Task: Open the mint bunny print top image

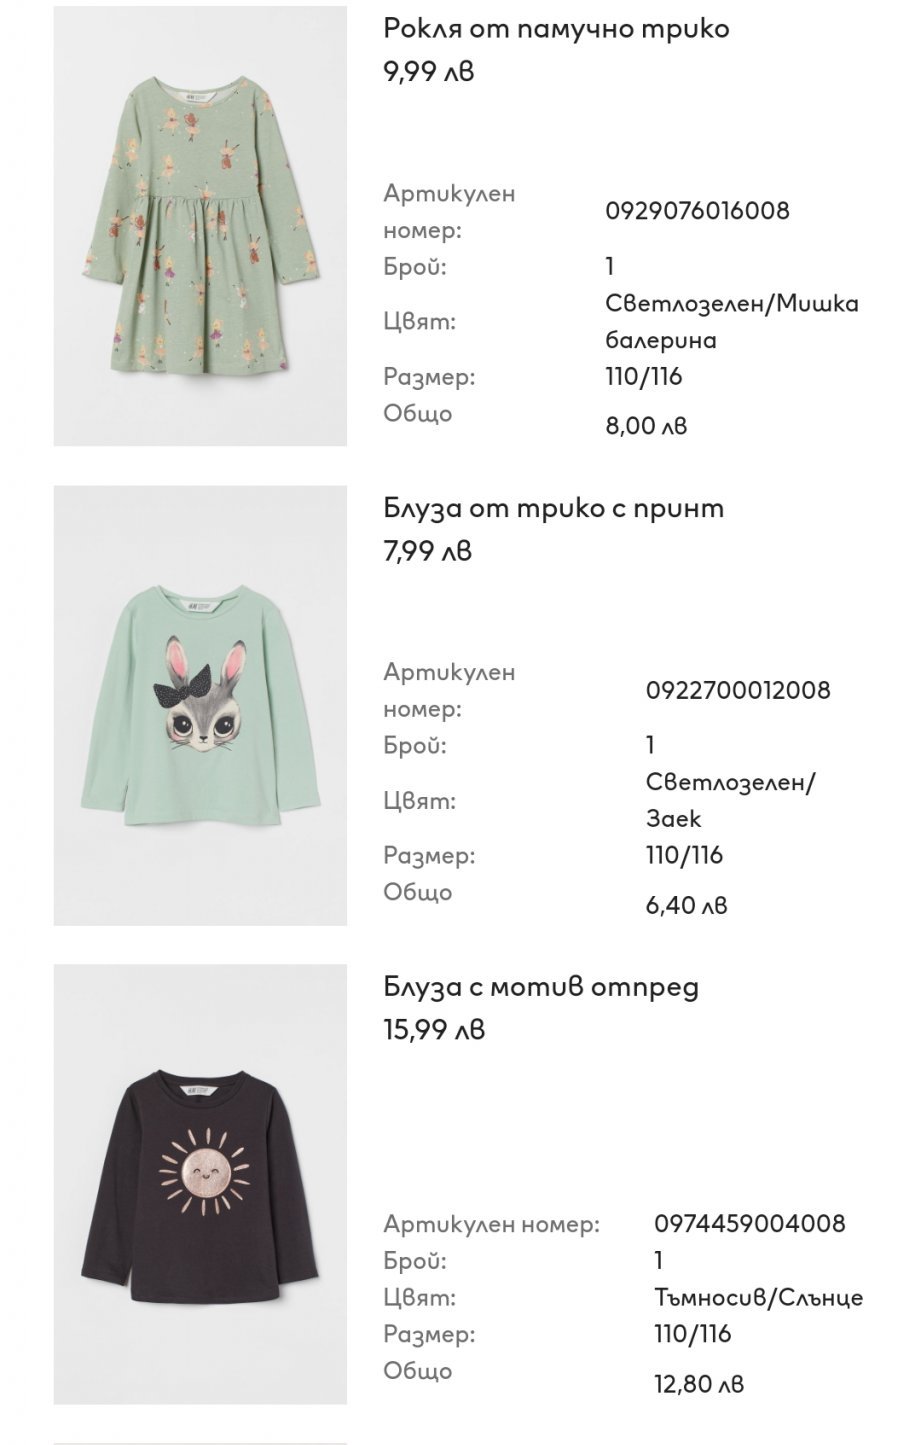Action: pyautogui.click(x=200, y=705)
